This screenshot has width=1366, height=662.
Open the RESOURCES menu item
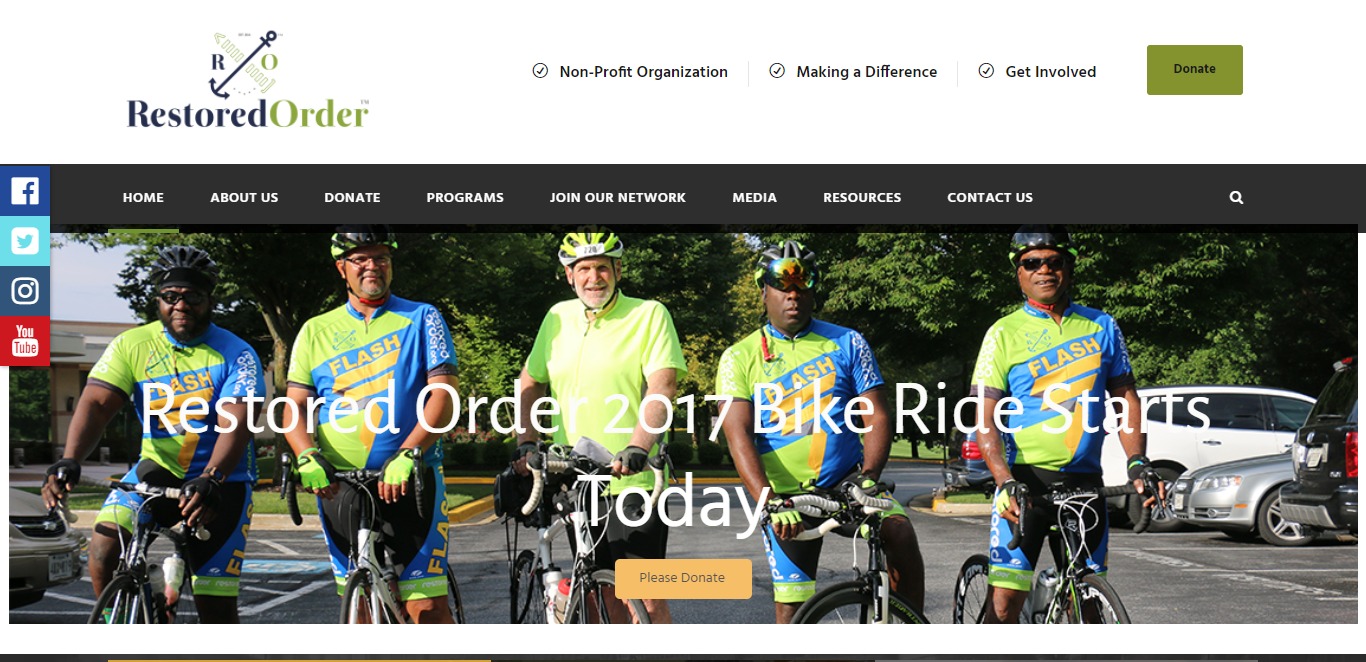pyautogui.click(x=862, y=198)
